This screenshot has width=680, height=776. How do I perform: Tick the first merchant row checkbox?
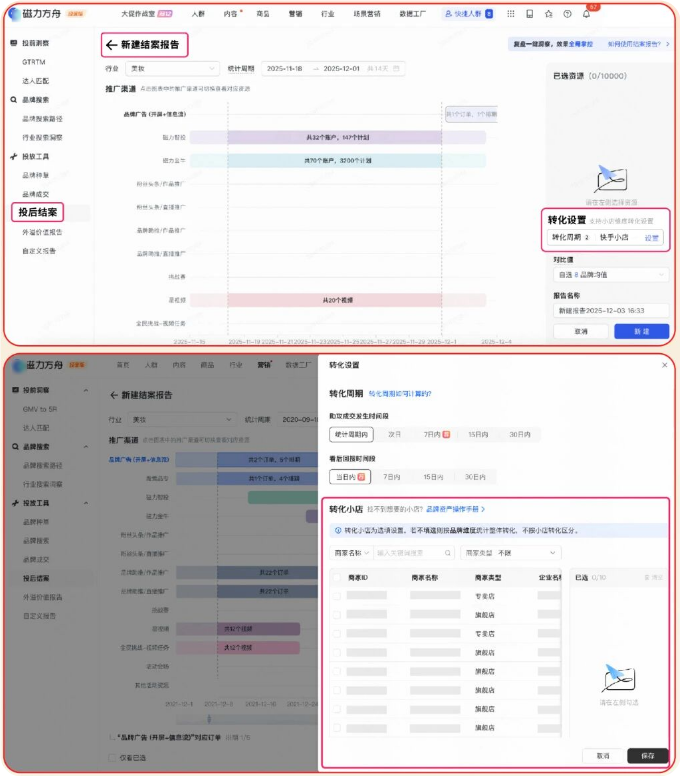click(337, 595)
